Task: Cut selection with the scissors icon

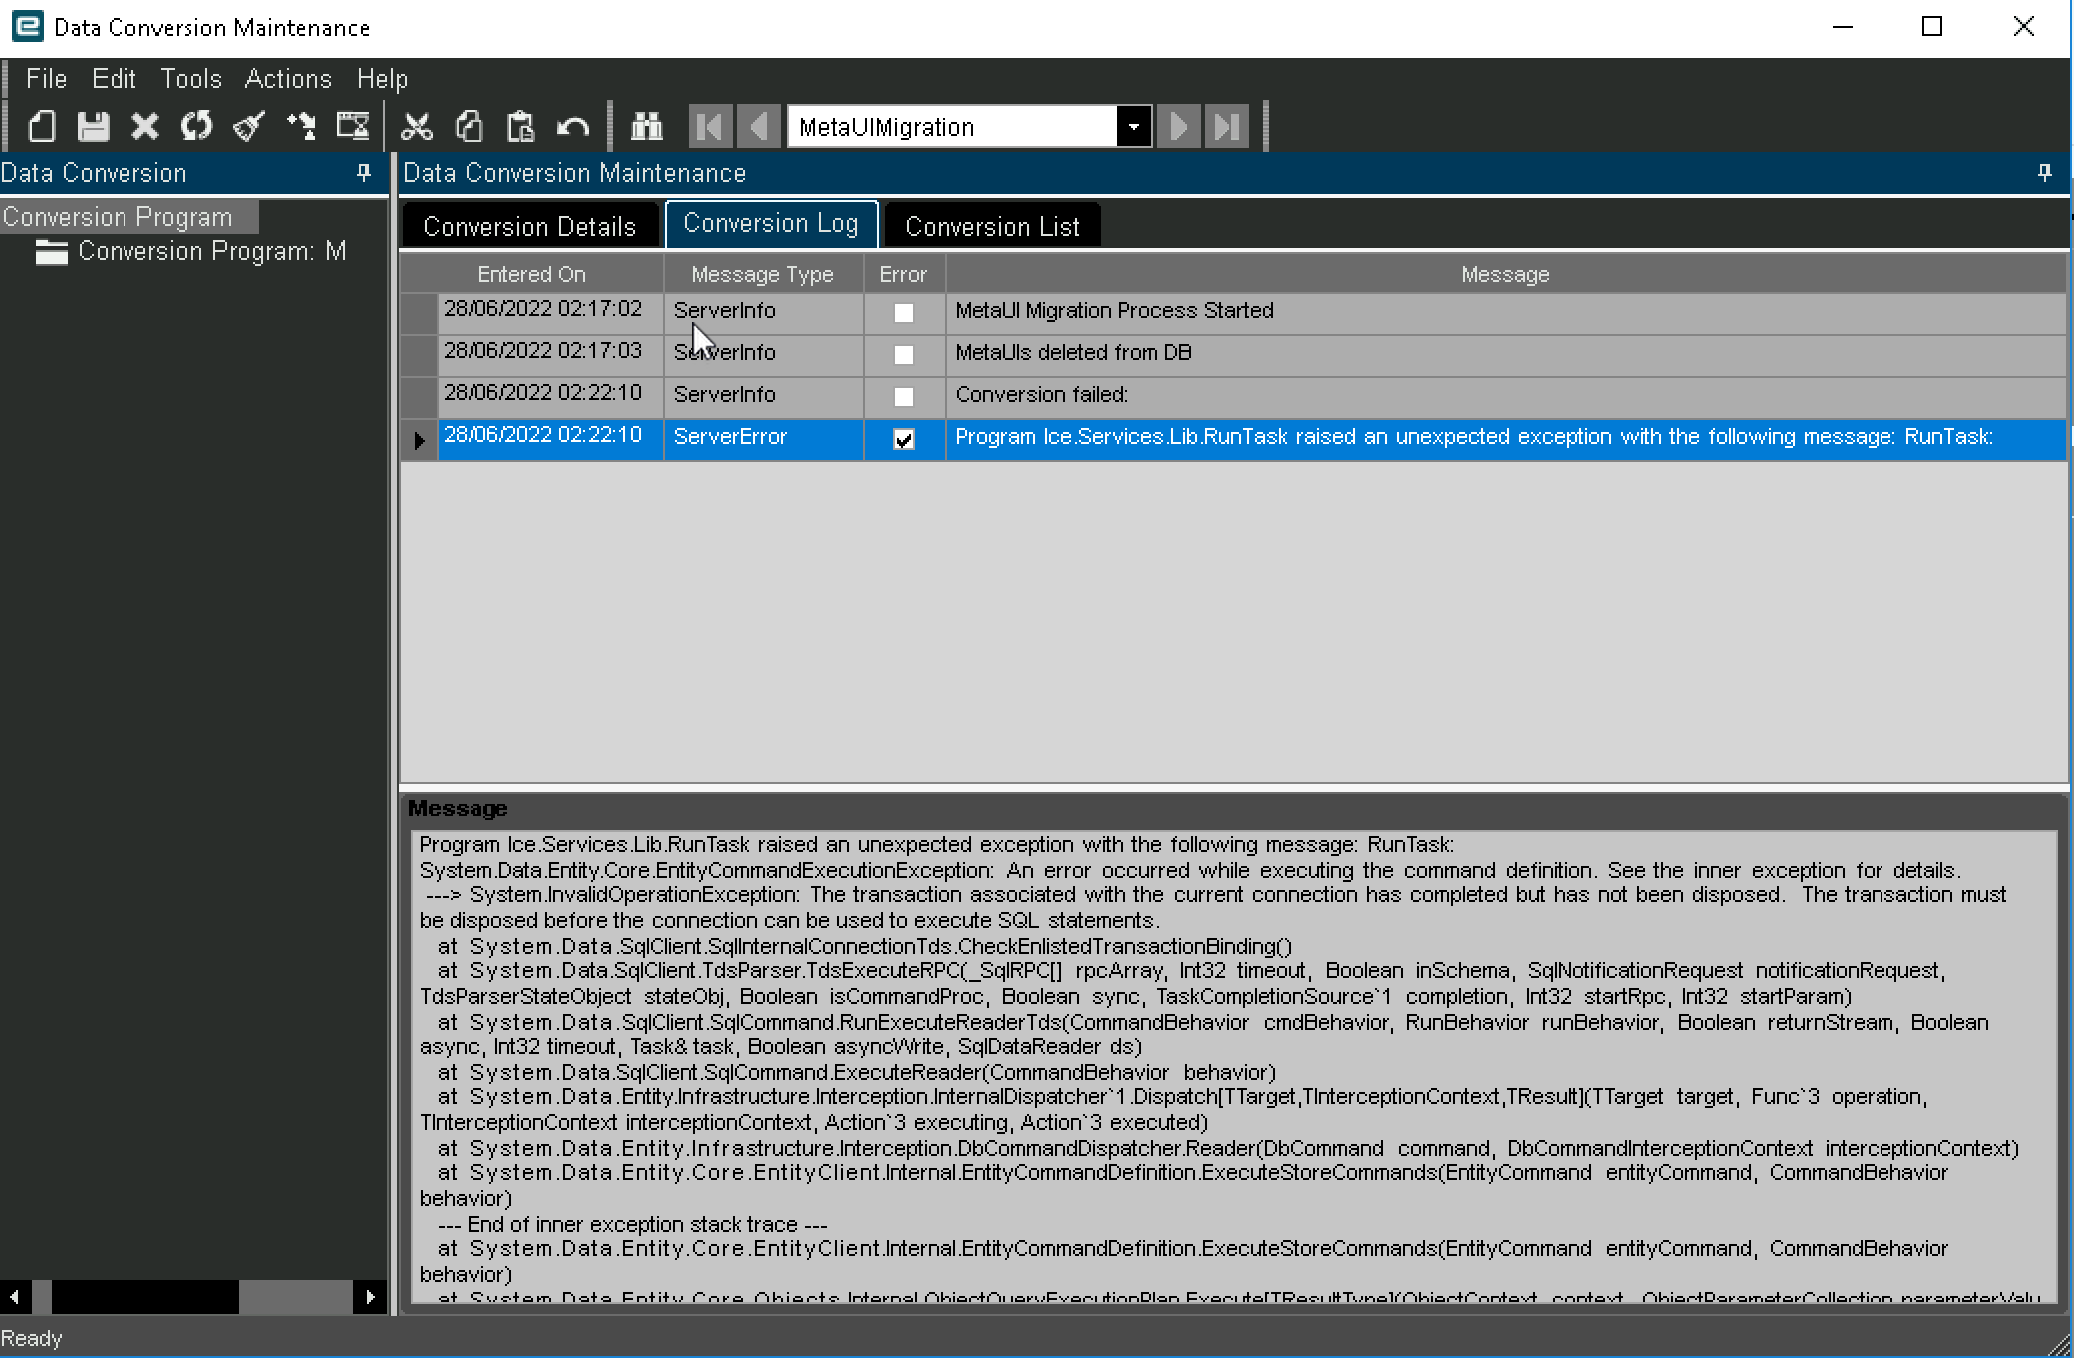Action: [417, 126]
